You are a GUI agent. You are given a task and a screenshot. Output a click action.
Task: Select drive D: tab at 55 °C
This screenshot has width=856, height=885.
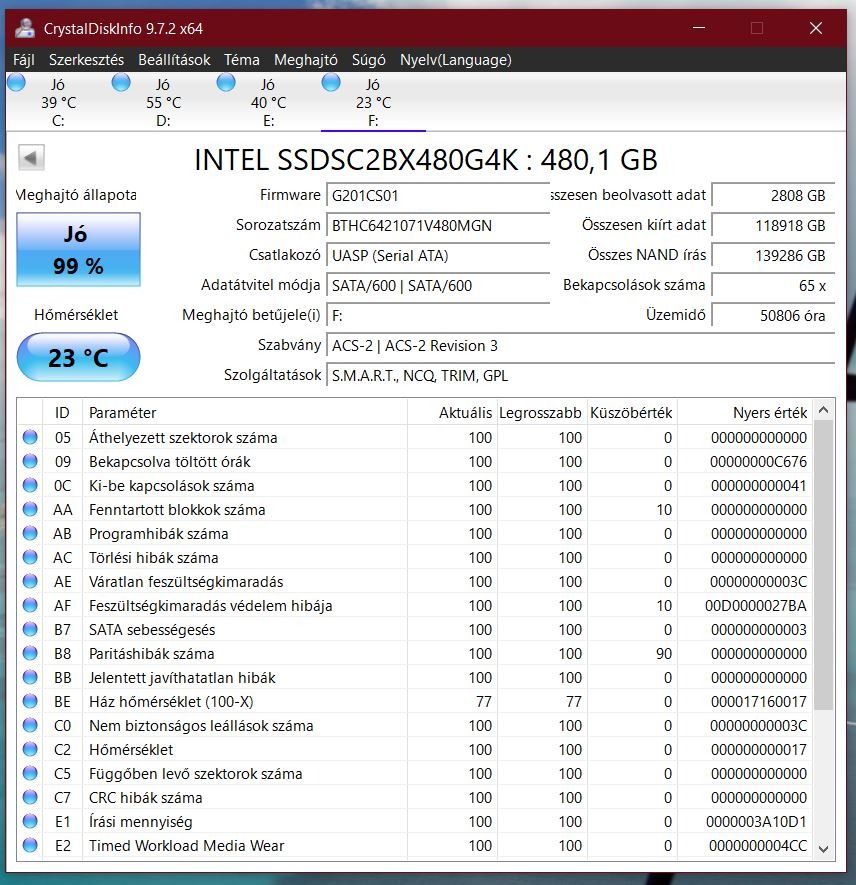(x=163, y=102)
